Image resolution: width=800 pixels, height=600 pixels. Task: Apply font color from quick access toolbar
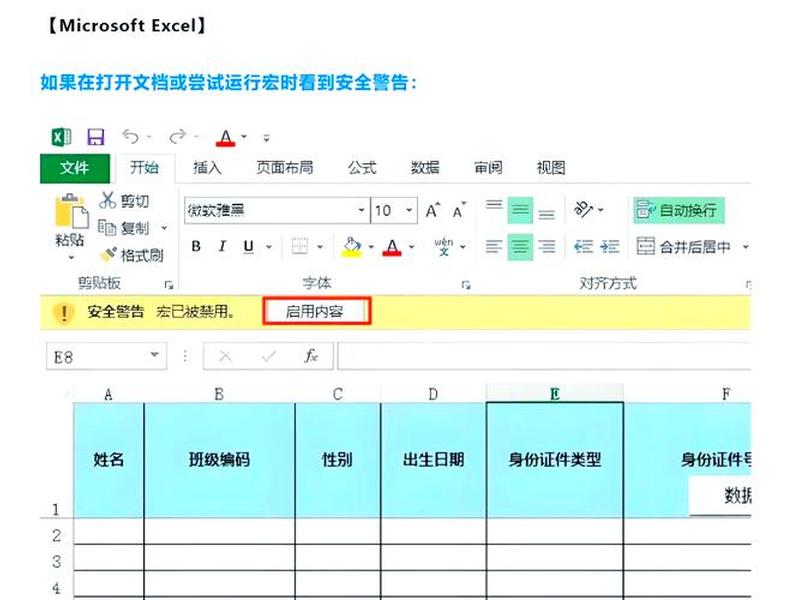[x=226, y=137]
